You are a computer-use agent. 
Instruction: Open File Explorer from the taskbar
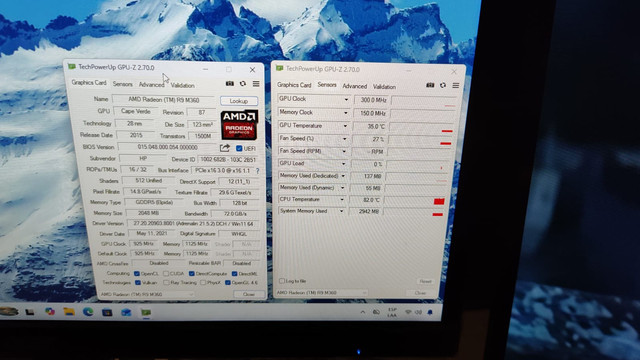click(x=69, y=311)
